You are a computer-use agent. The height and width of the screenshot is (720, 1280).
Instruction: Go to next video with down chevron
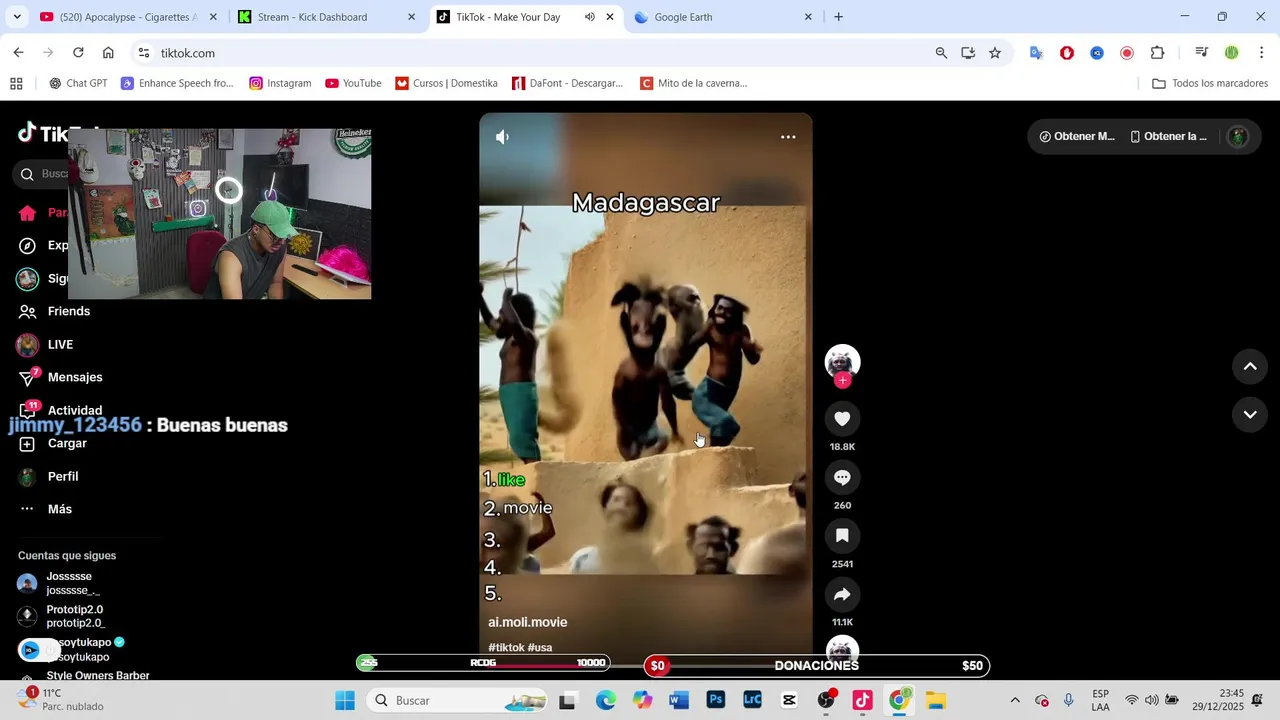(1250, 414)
